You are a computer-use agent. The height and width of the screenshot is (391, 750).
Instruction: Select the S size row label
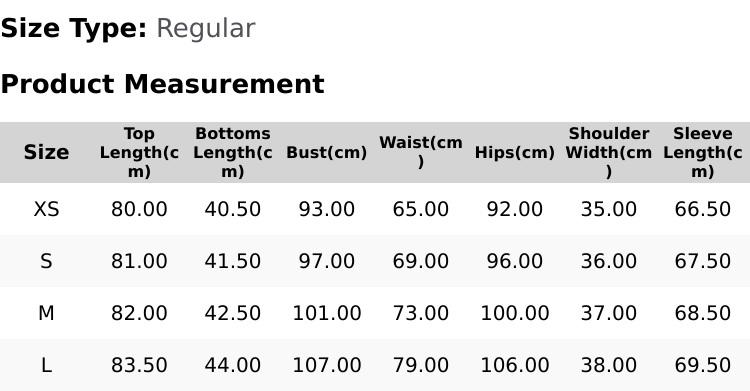click(x=46, y=261)
